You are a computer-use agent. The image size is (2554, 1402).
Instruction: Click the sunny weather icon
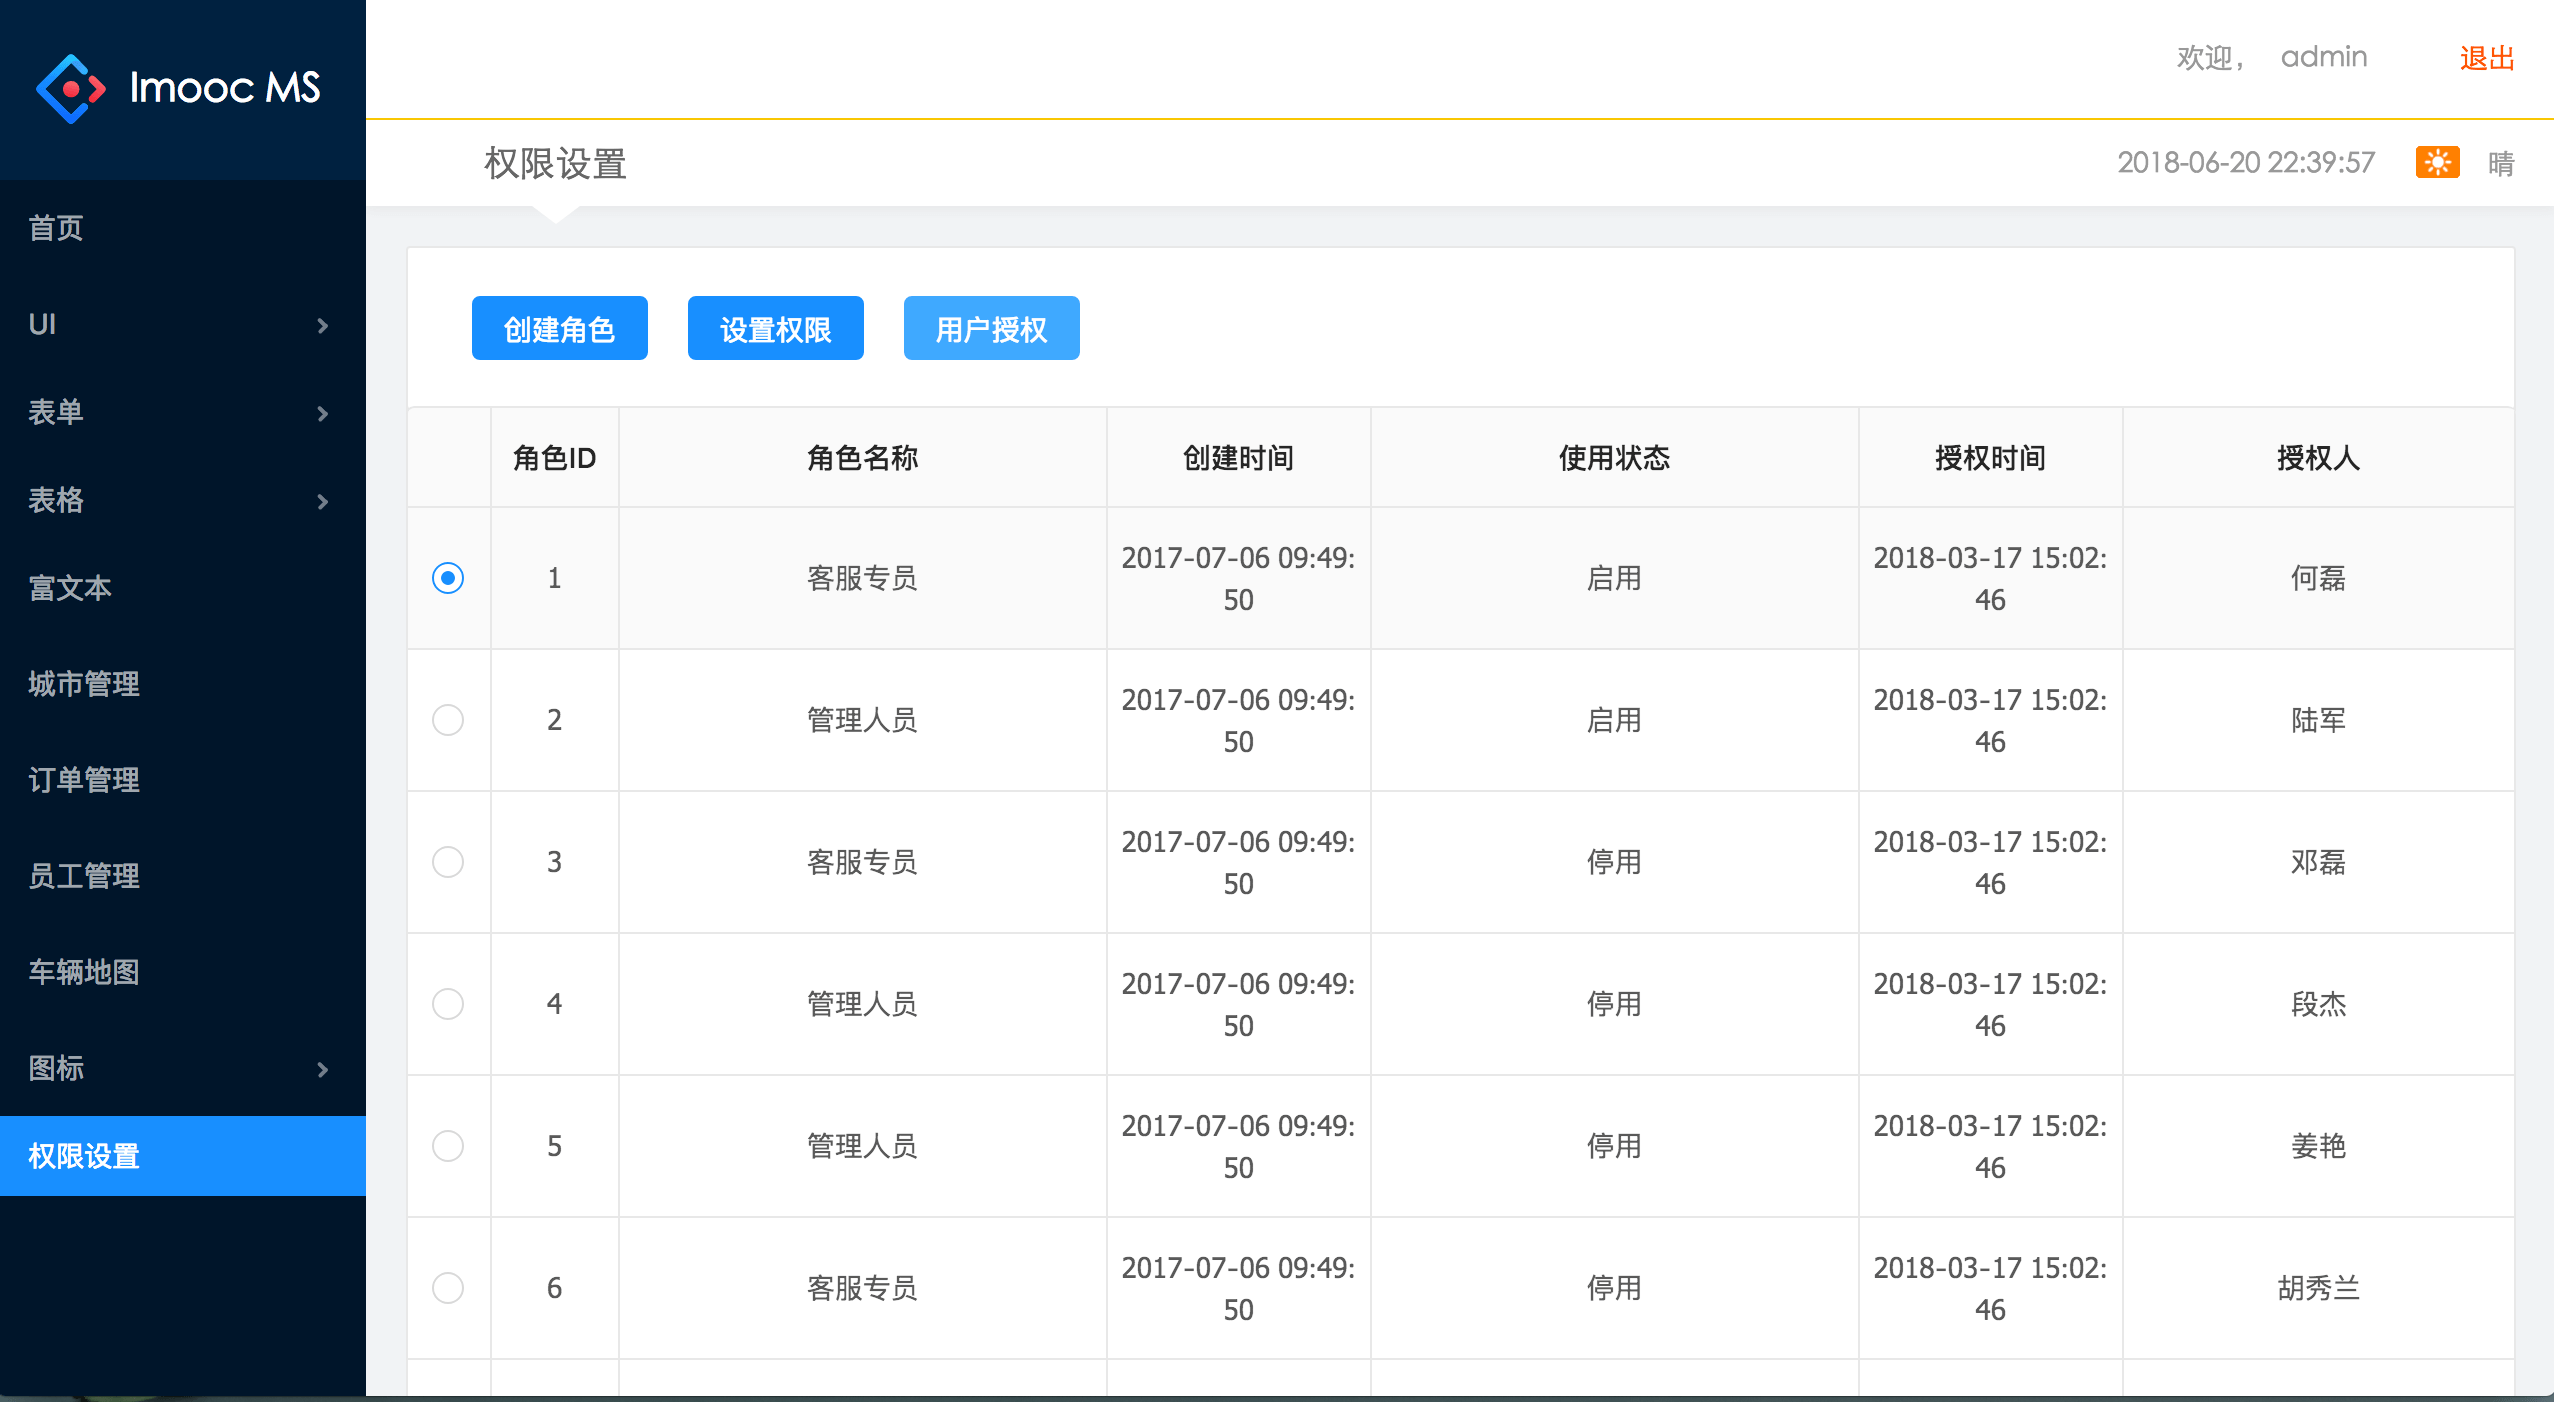point(2437,162)
